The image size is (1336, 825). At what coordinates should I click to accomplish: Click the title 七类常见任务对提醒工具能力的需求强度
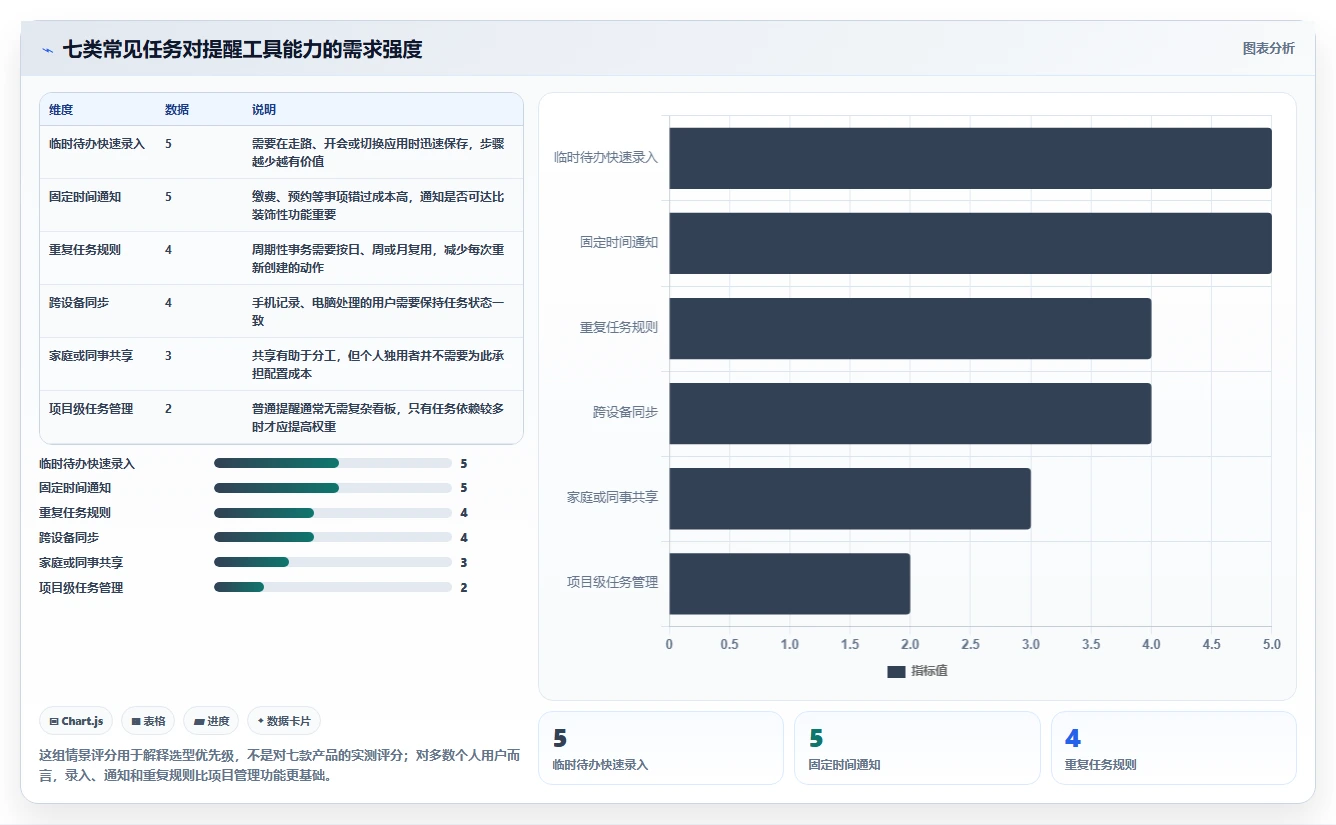[x=242, y=49]
